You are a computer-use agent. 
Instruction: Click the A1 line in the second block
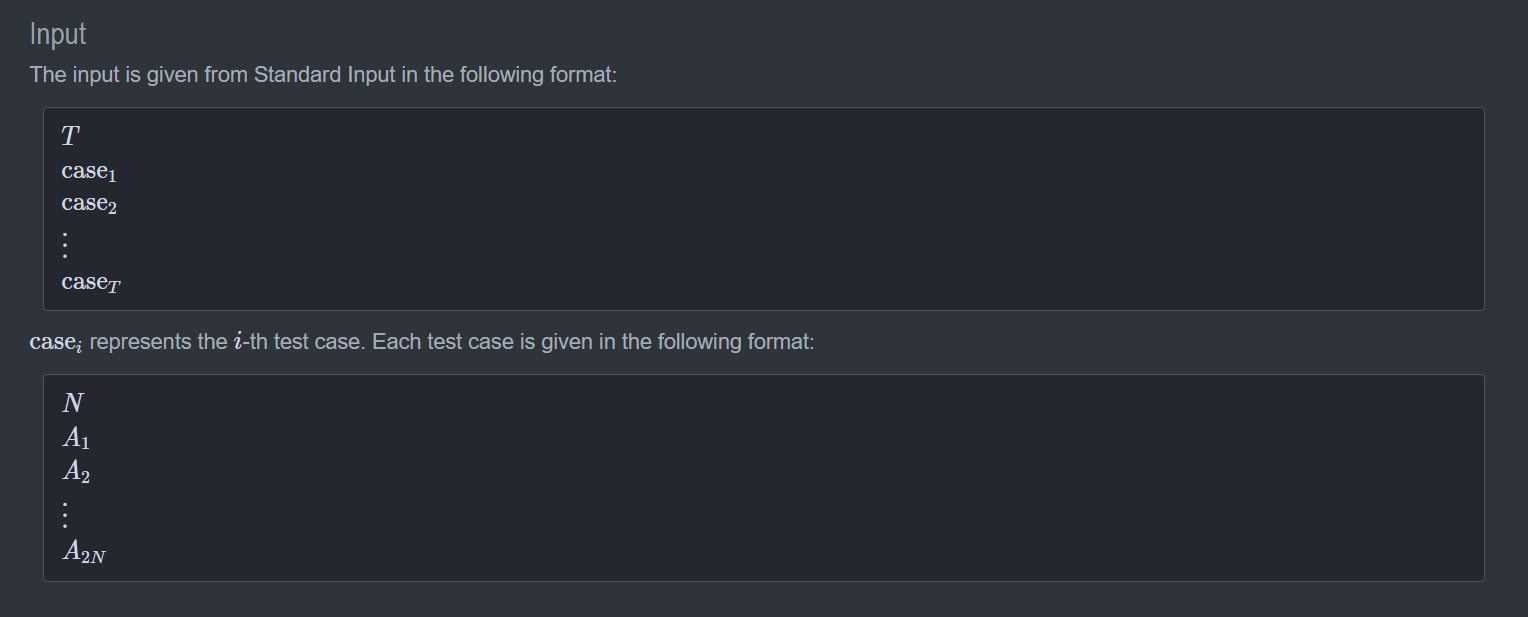pyautogui.click(x=76, y=439)
